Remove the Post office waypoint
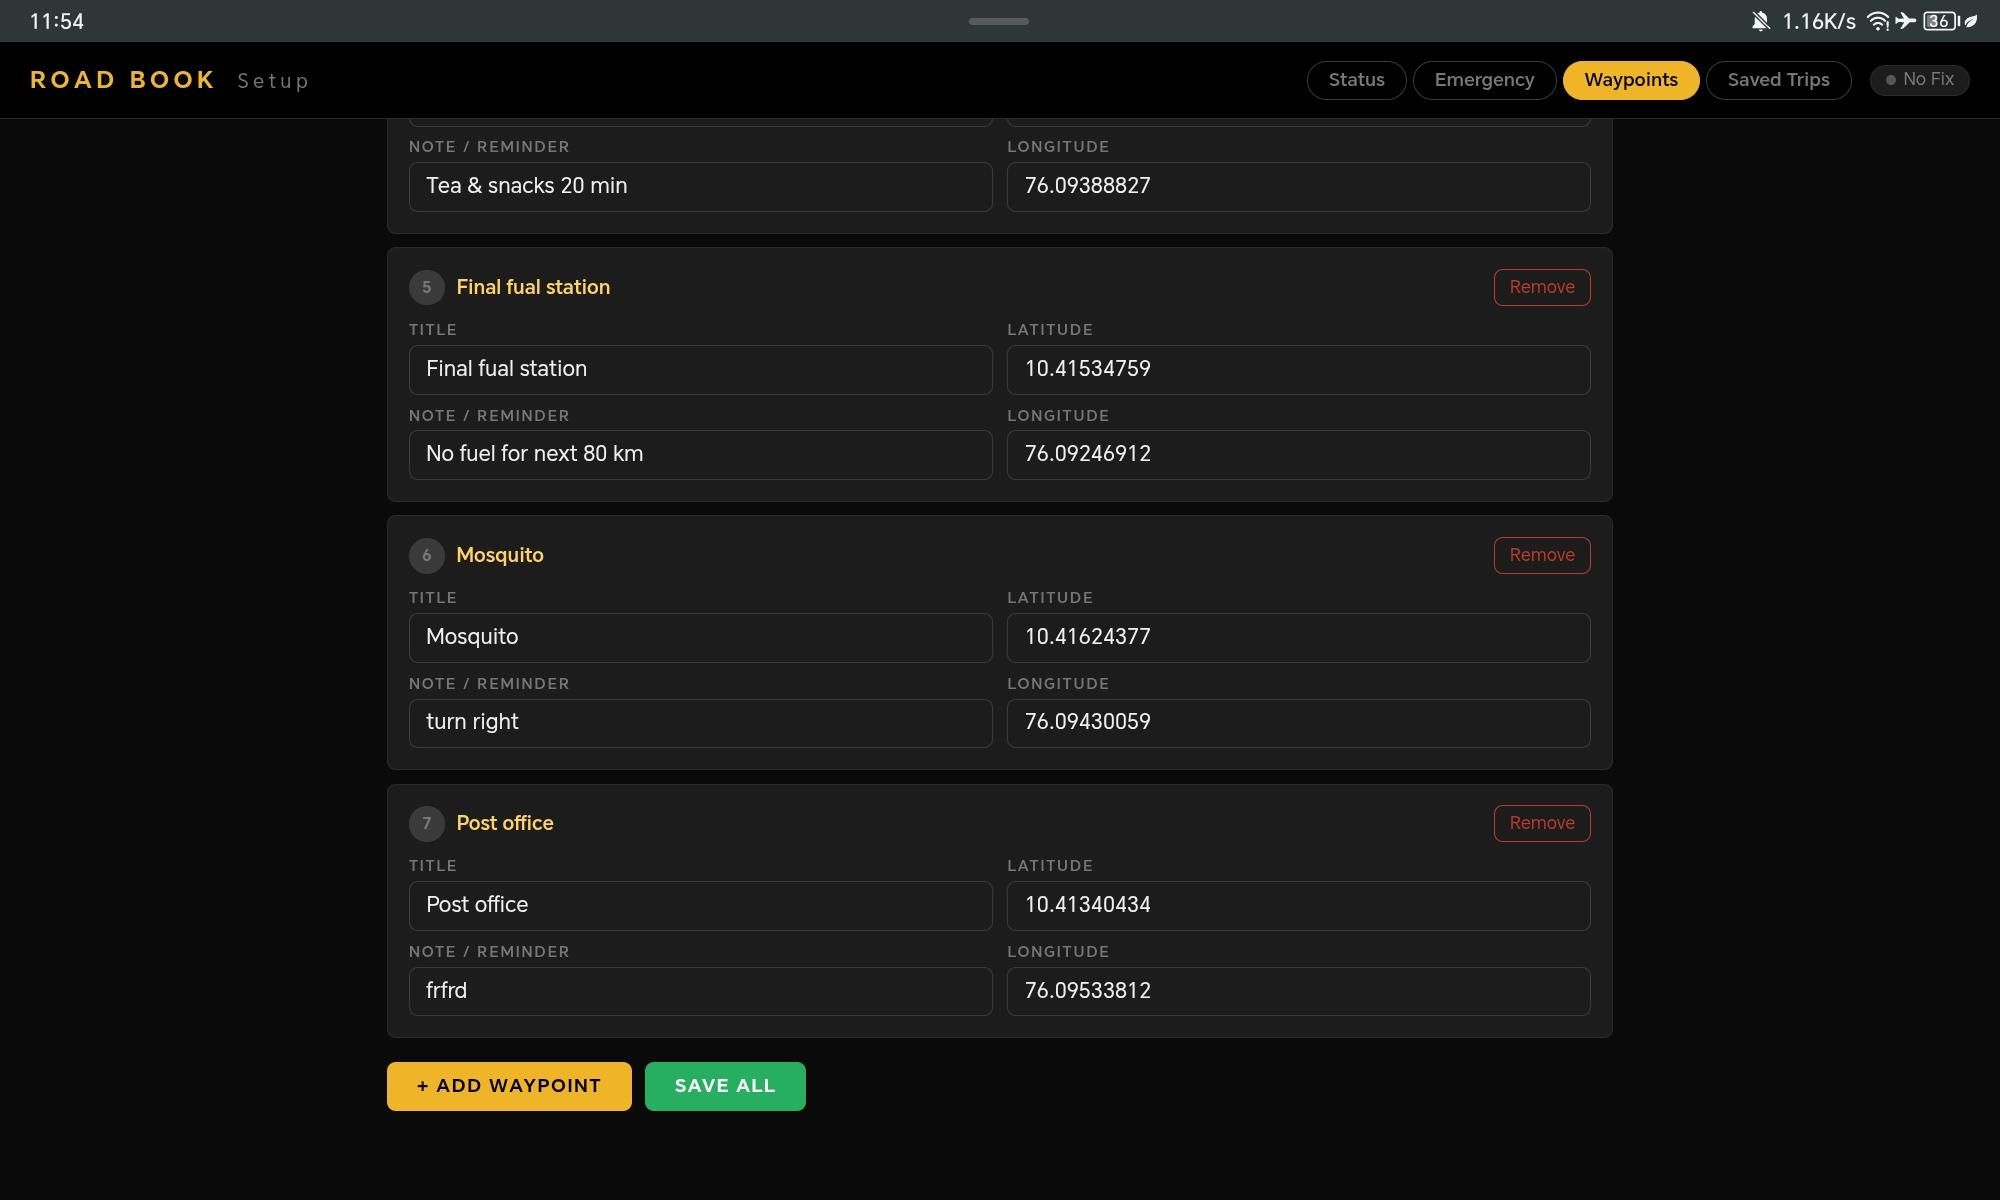The image size is (2000, 1200). tap(1541, 823)
